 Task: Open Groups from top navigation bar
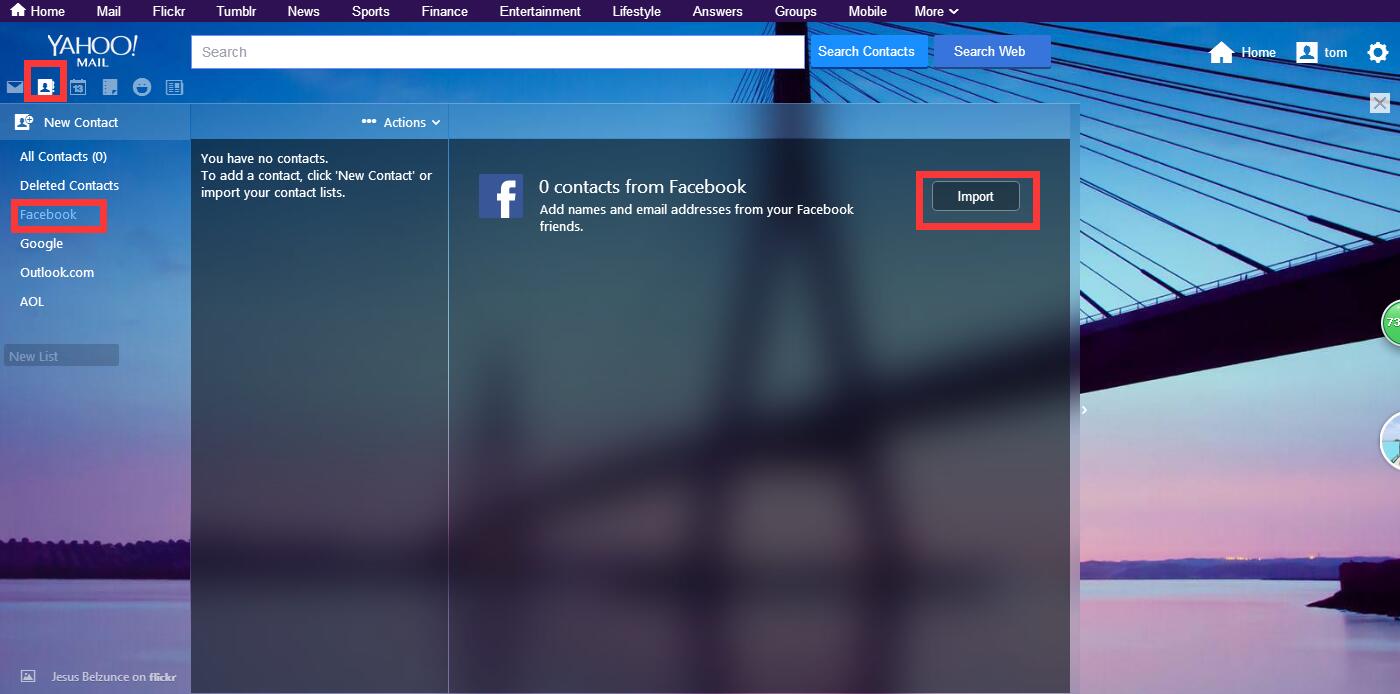pos(795,11)
